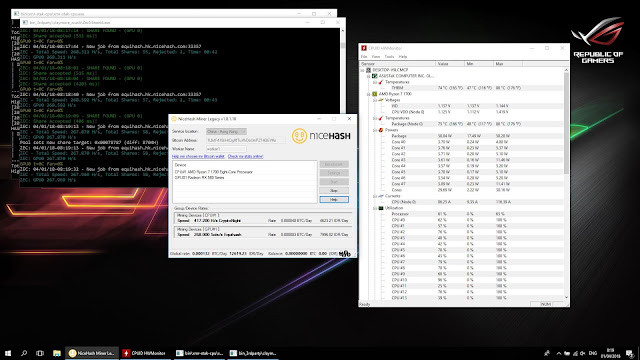Open HWMonitor Help menu
This screenshot has width=640, height=360.
pyautogui.click(x=403, y=57)
